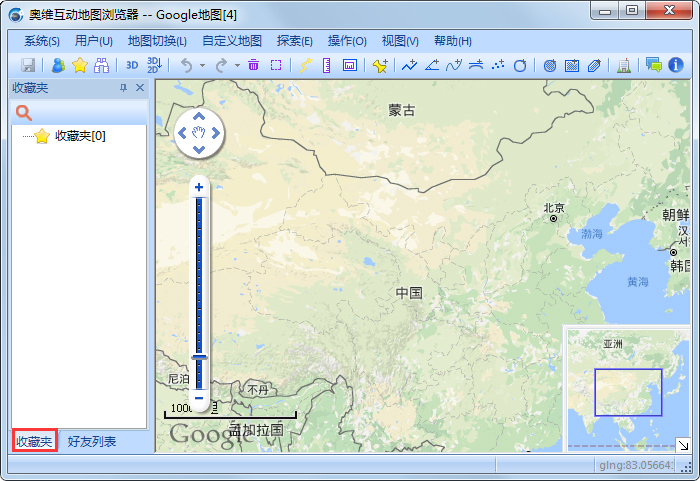This screenshot has width=700, height=481.
Task: Zoom out with the minus button
Action: point(199,398)
